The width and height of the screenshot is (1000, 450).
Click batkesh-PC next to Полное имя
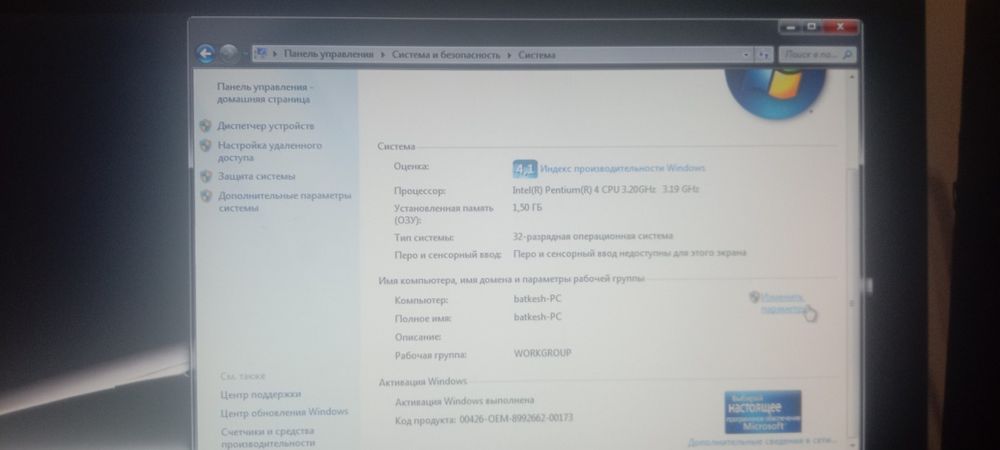(538, 316)
